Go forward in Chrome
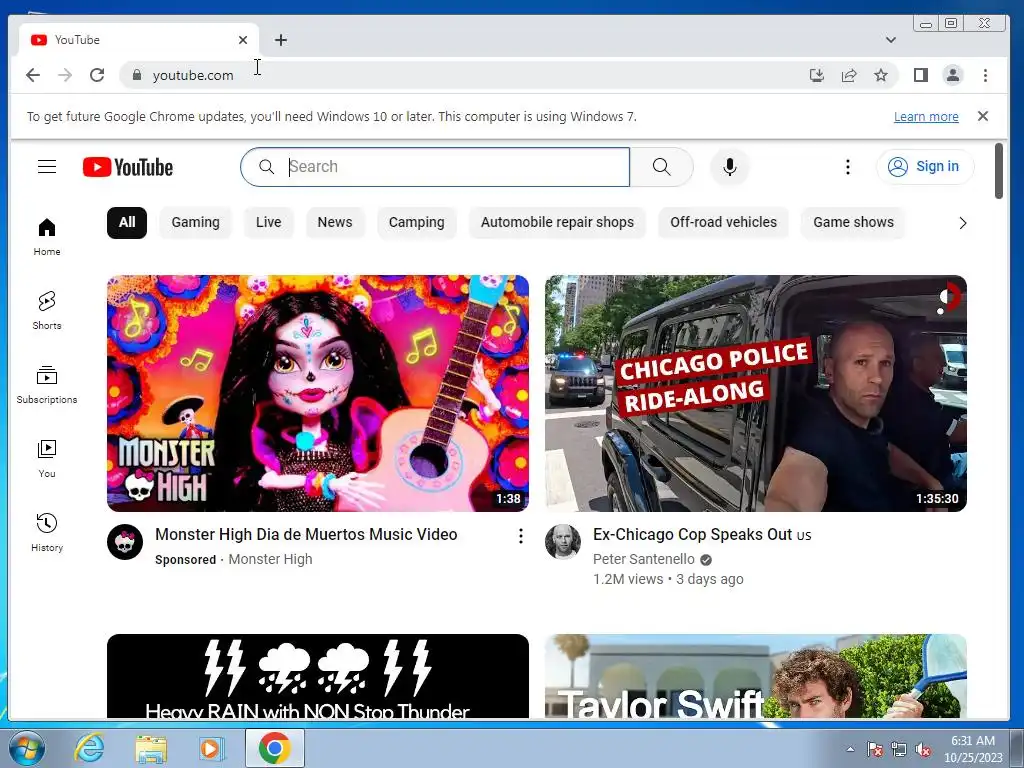 click(x=65, y=75)
